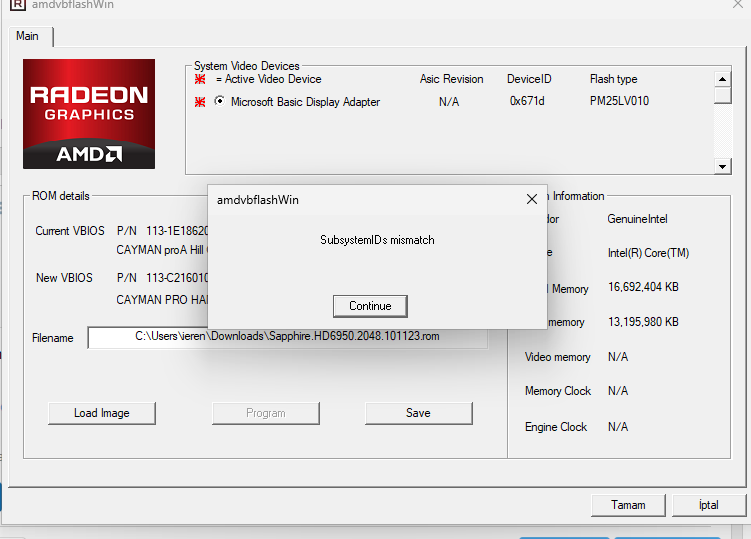Click the amdvbflashWin title bar app icon
Image resolution: width=751 pixels, height=539 pixels.
coord(18,5)
